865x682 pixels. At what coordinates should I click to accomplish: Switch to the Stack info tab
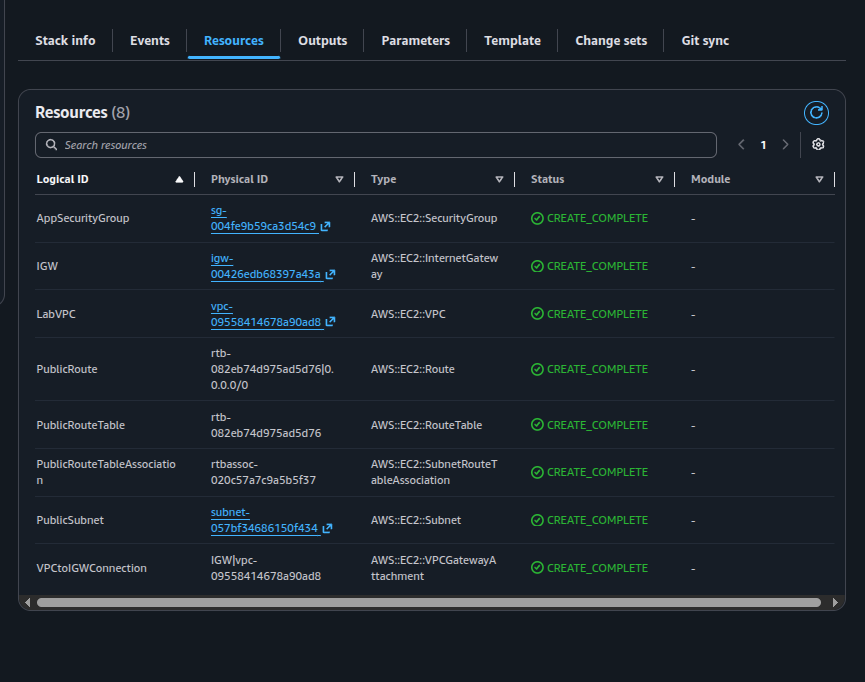(65, 41)
